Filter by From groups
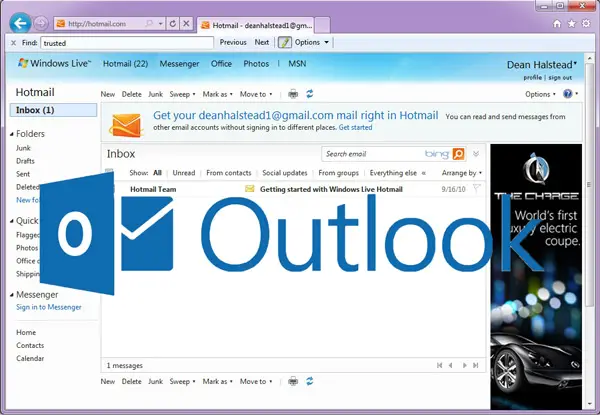 pos(338,173)
